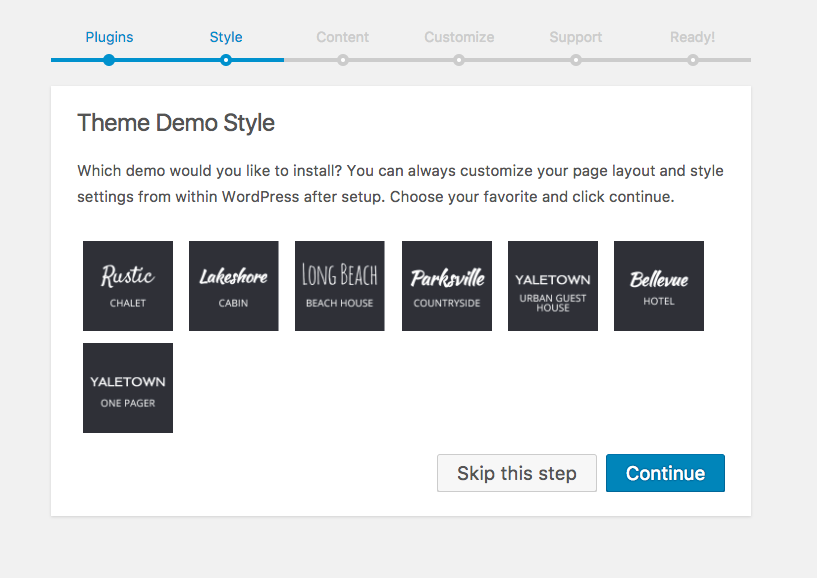Pick the Yaletown One Pager demo
Image resolution: width=817 pixels, height=578 pixels.
(128, 388)
